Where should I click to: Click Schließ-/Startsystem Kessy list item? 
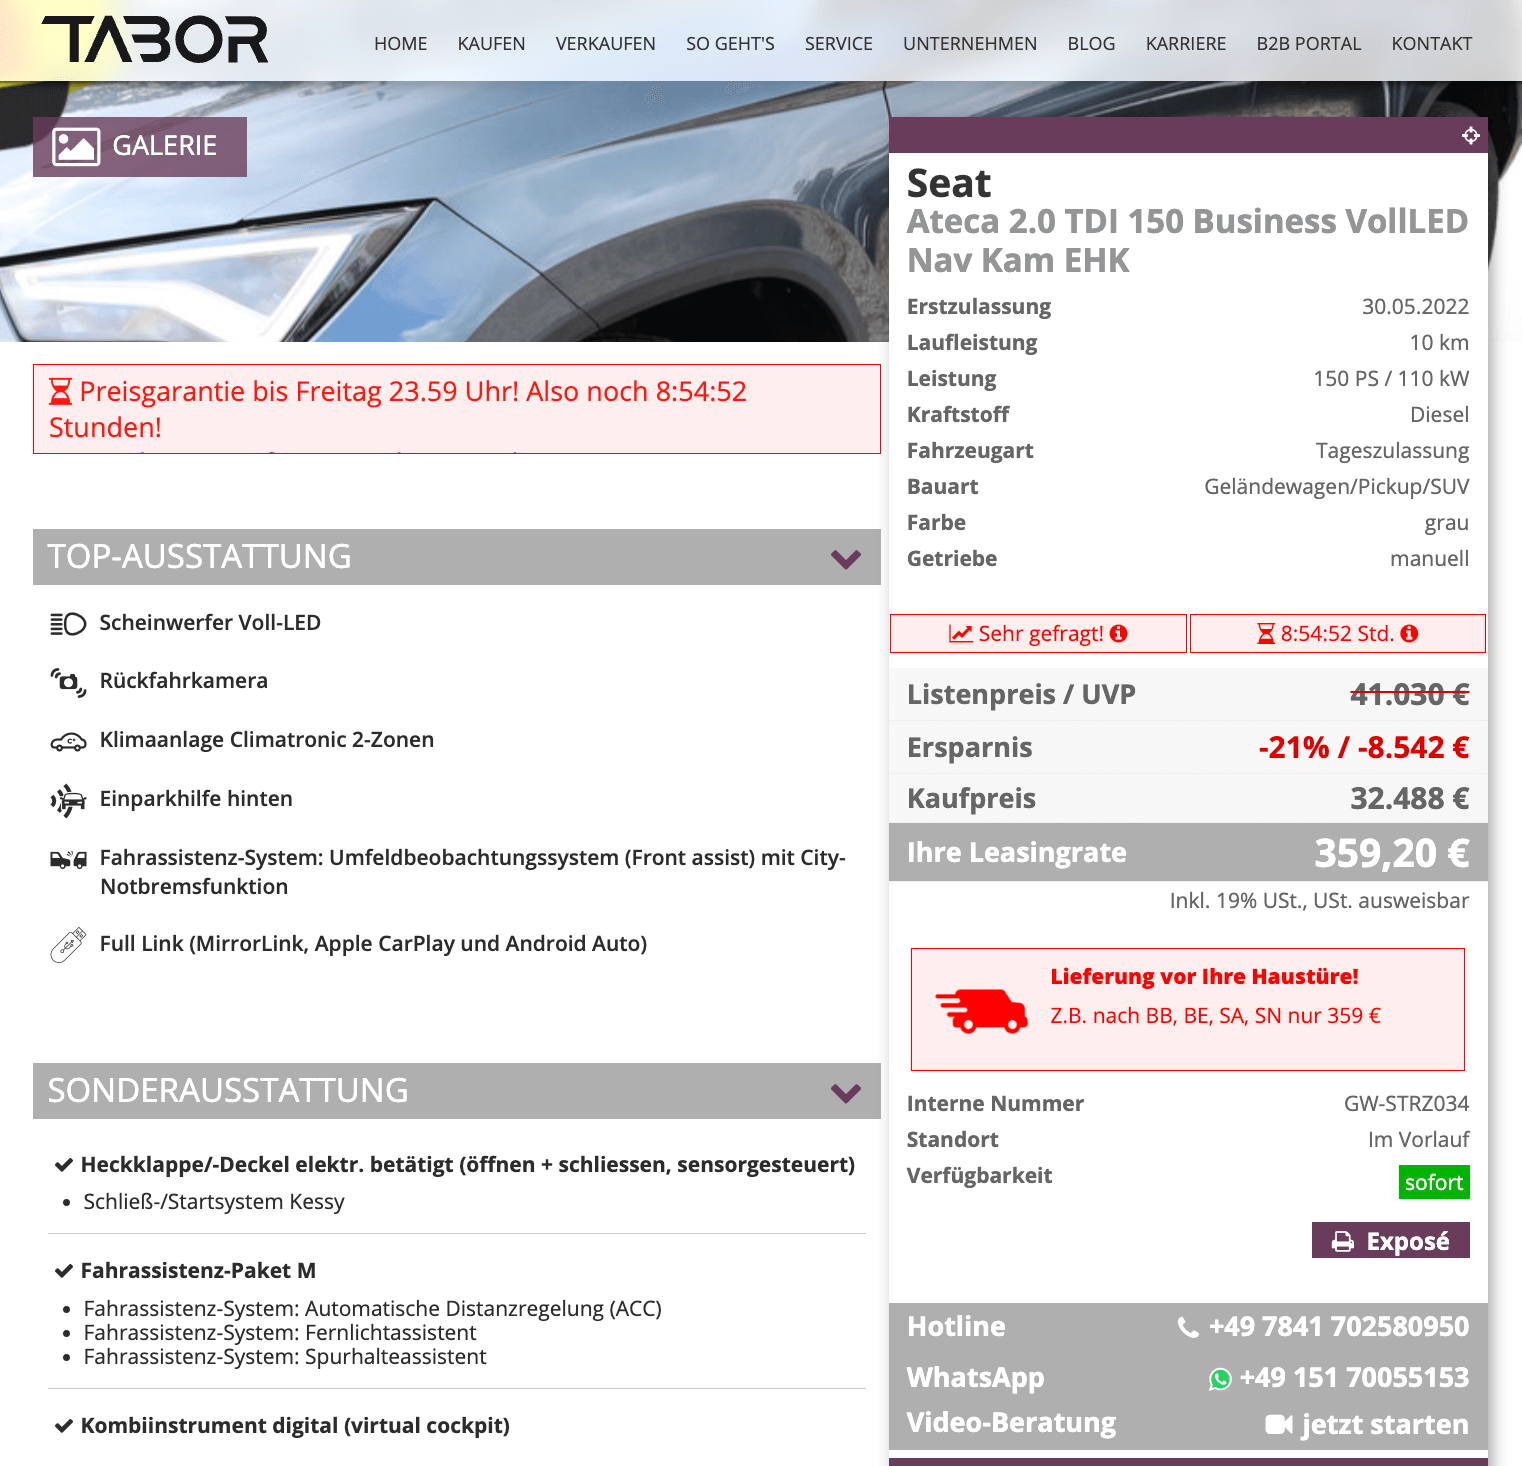(214, 1201)
